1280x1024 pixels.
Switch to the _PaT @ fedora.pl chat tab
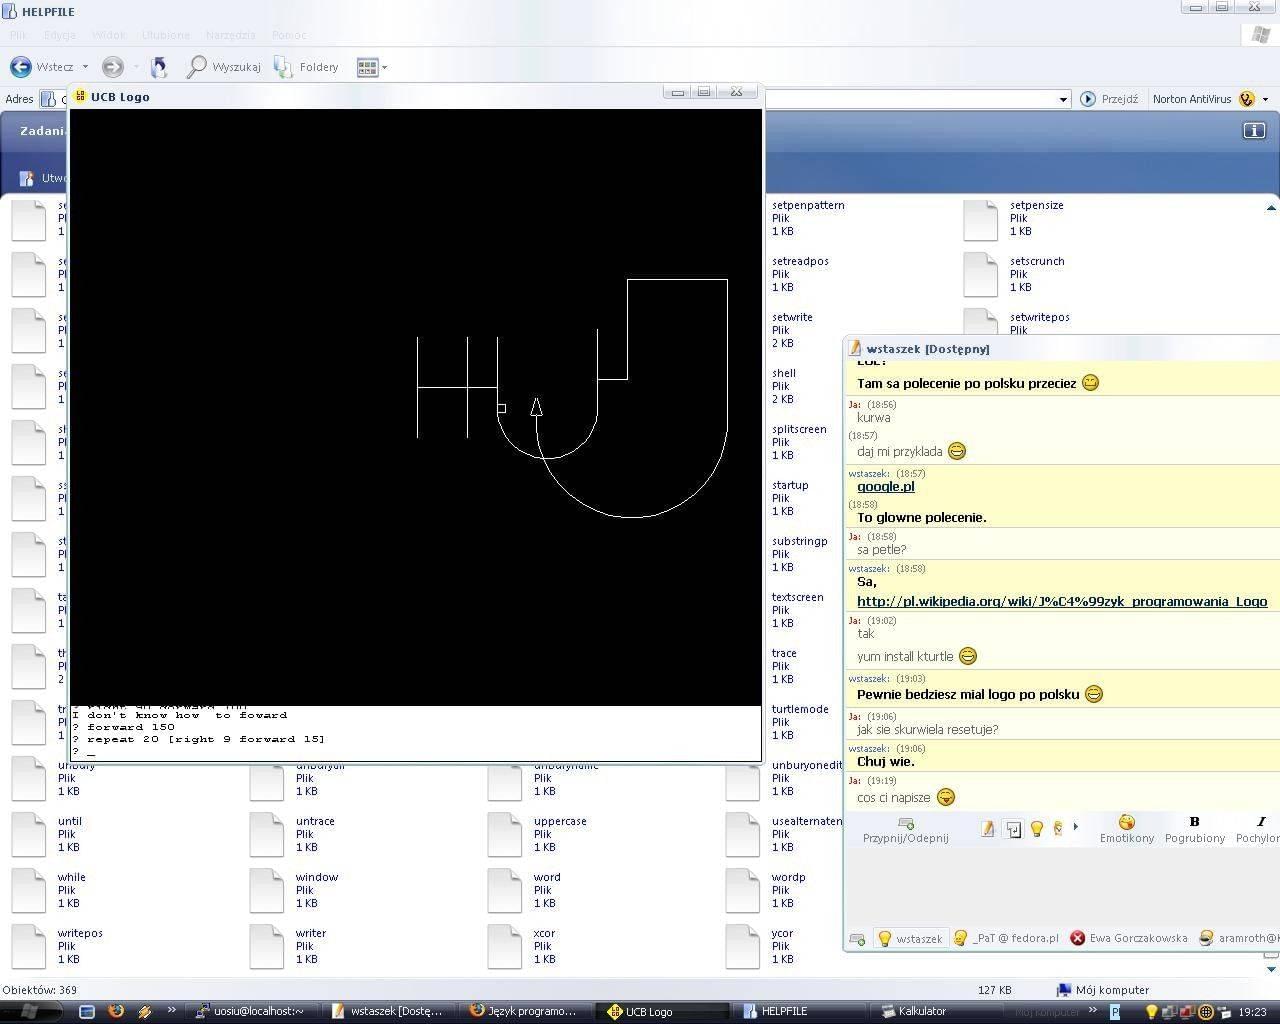pyautogui.click(x=1005, y=938)
